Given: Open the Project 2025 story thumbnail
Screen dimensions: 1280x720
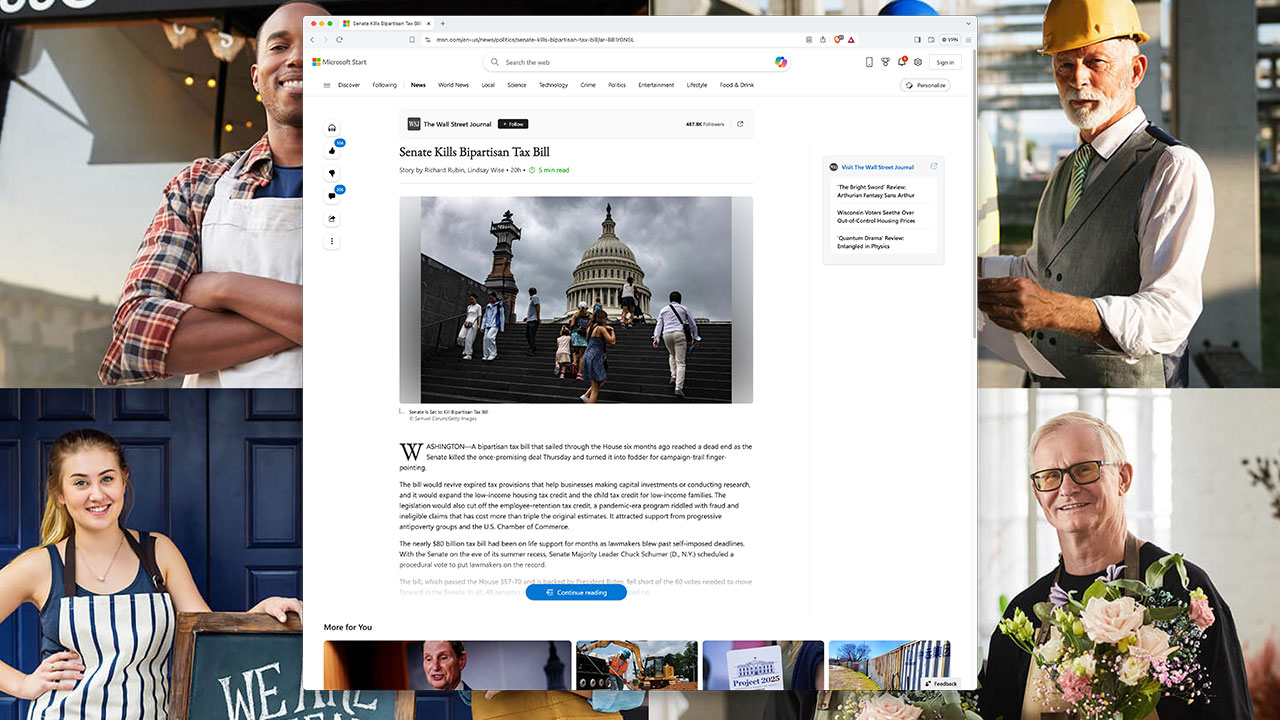Looking at the screenshot, I should pyautogui.click(x=763, y=665).
